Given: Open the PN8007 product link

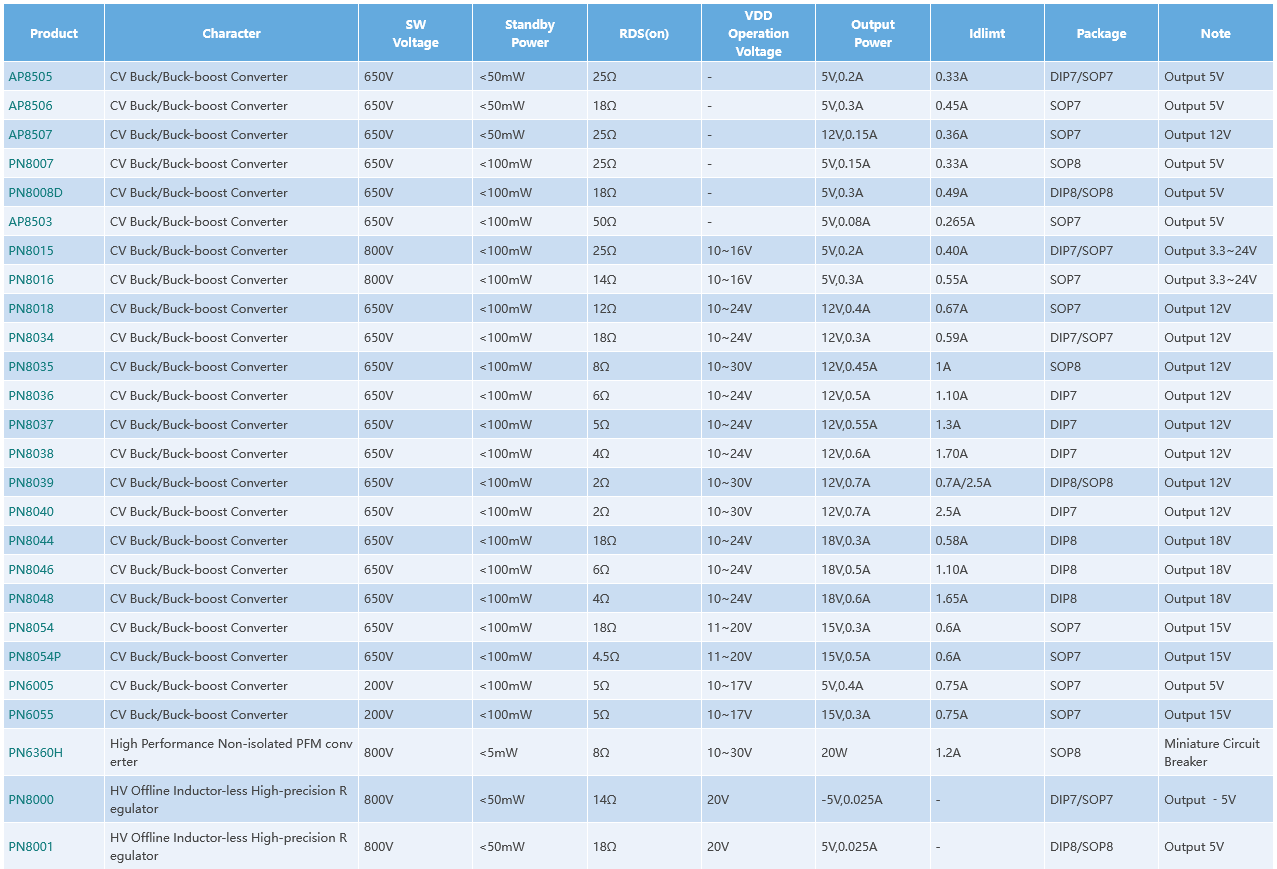Looking at the screenshot, I should [x=31, y=164].
